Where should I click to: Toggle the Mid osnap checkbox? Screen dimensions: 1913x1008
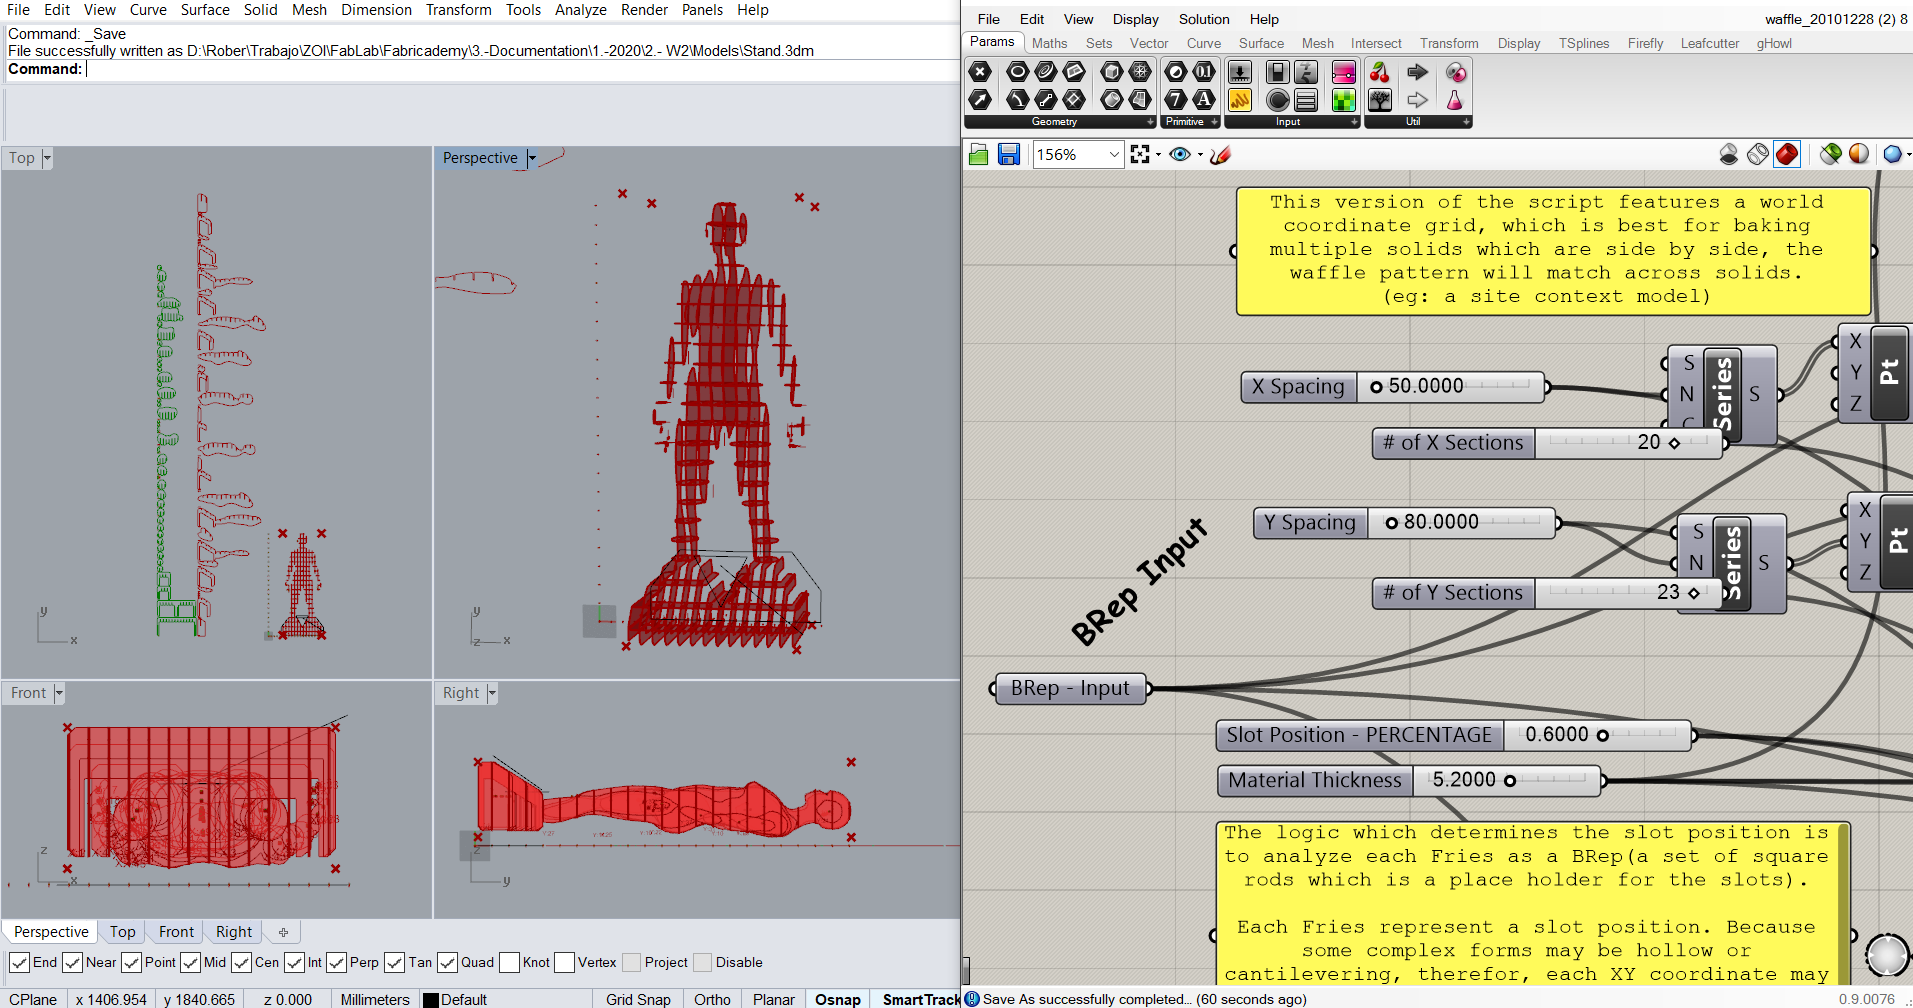coord(190,962)
